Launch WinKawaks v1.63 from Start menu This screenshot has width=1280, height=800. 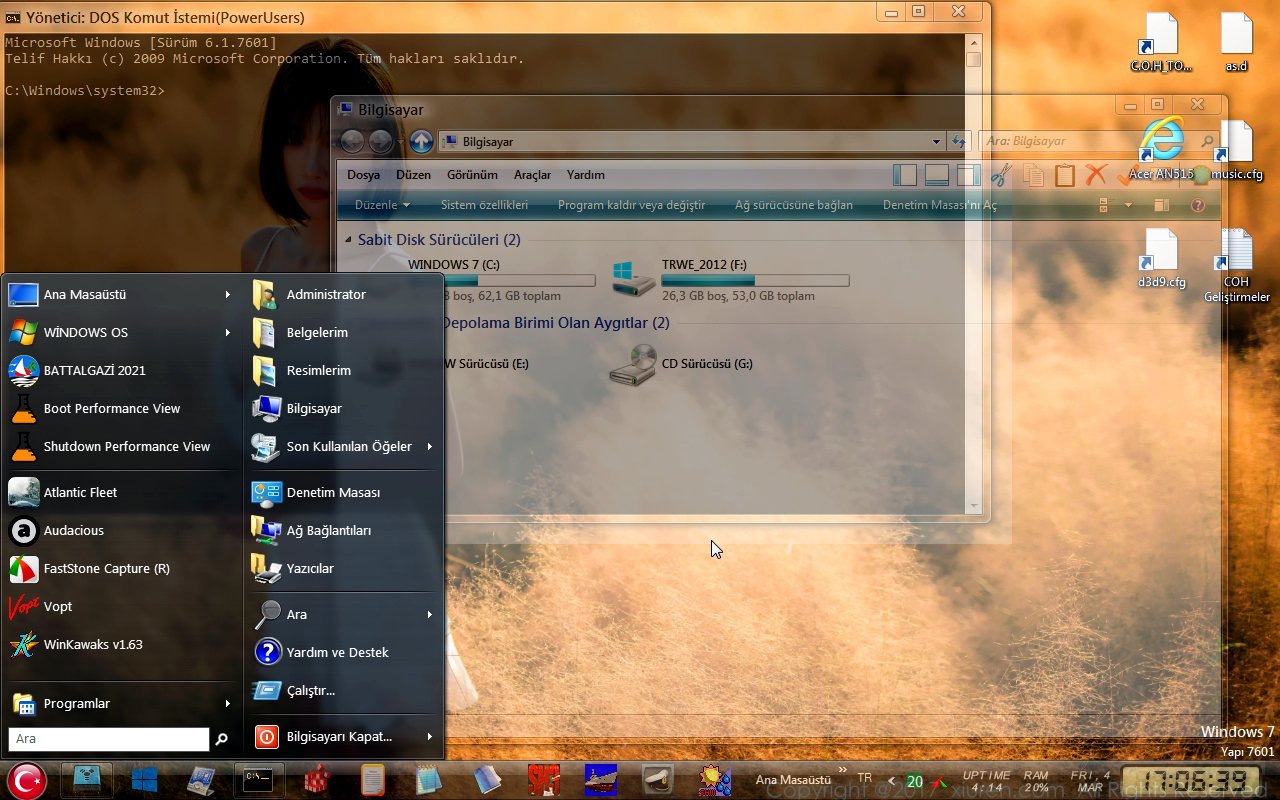(x=121, y=644)
